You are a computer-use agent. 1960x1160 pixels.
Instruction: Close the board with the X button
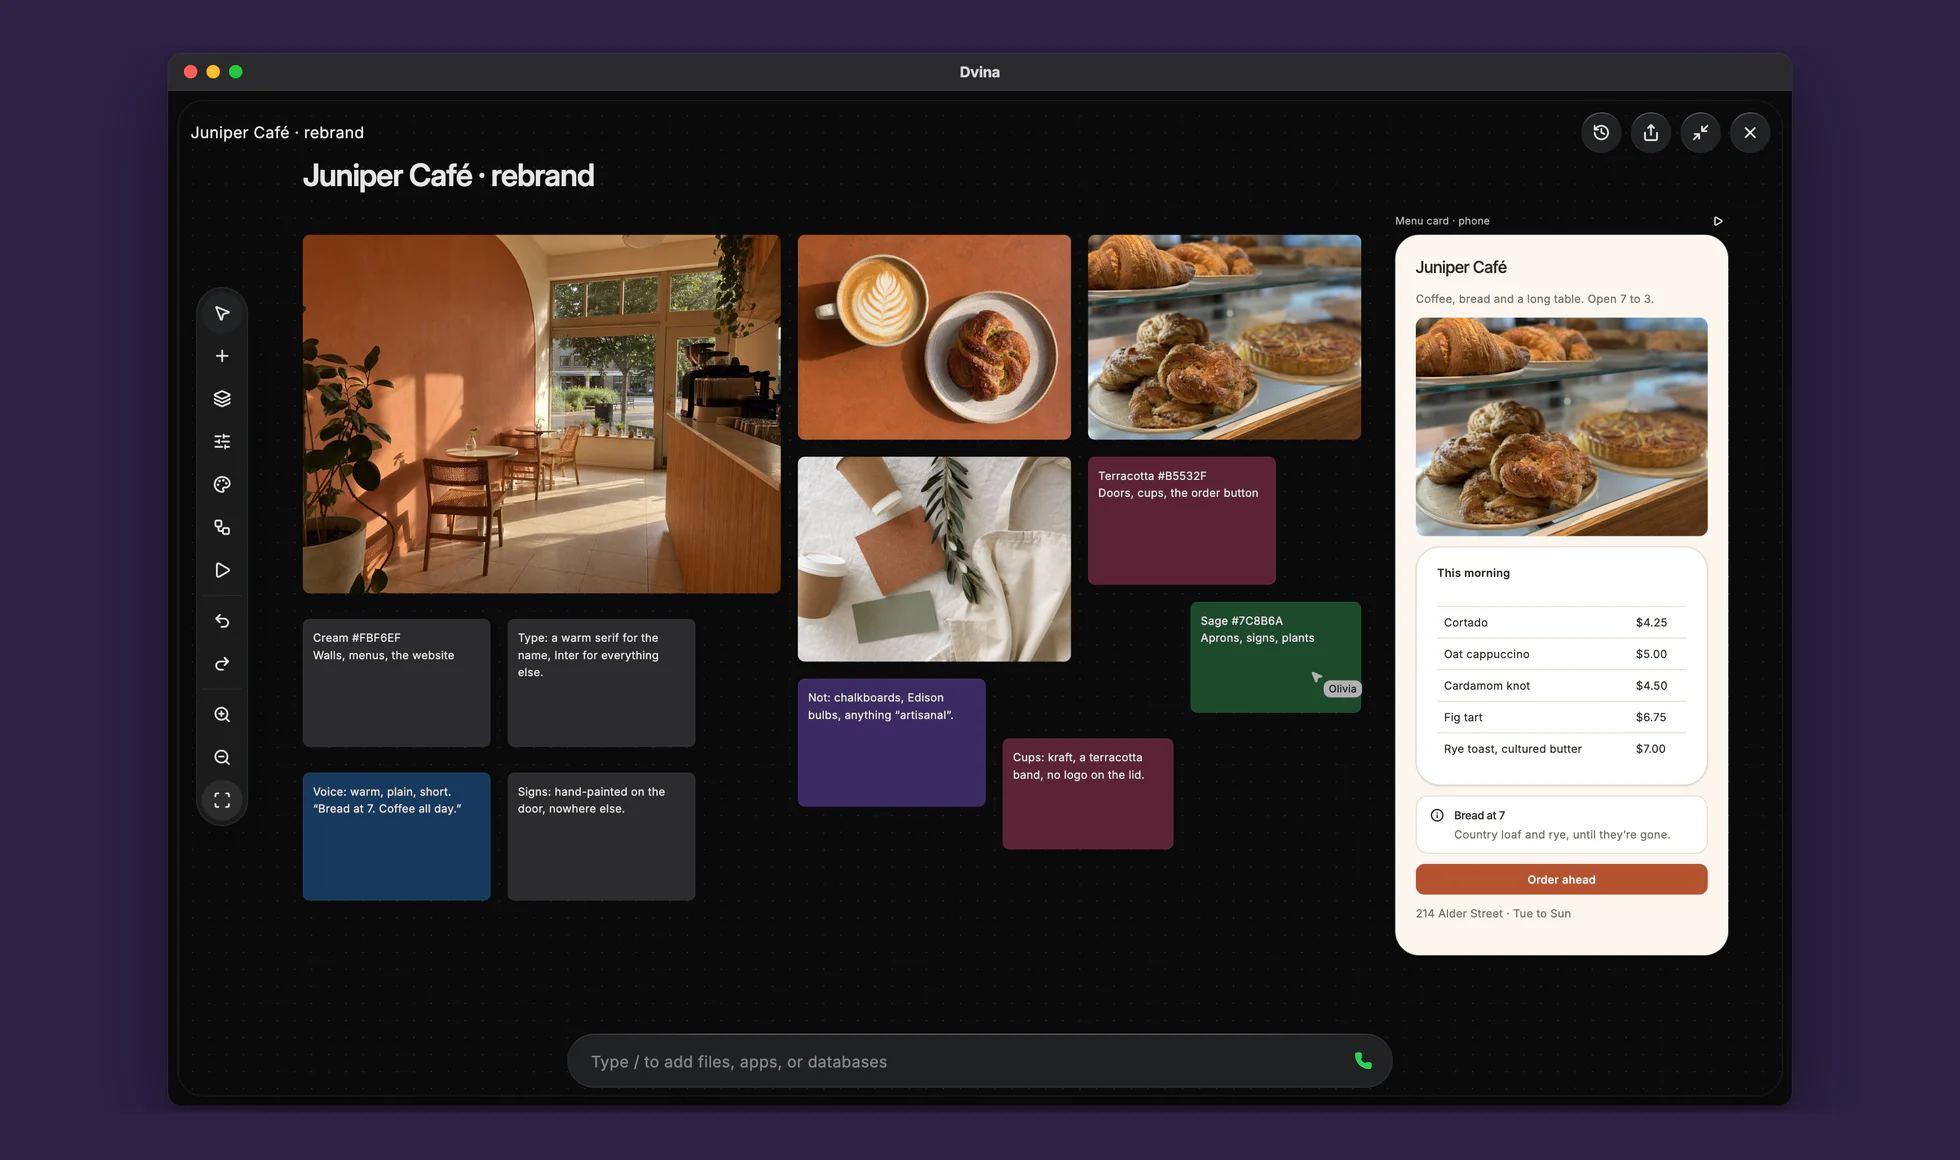1750,132
